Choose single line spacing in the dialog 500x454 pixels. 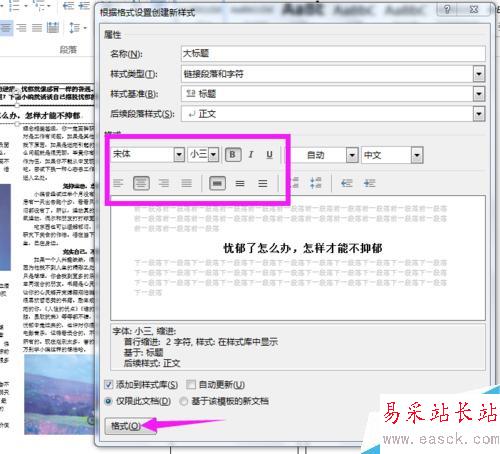point(217,183)
